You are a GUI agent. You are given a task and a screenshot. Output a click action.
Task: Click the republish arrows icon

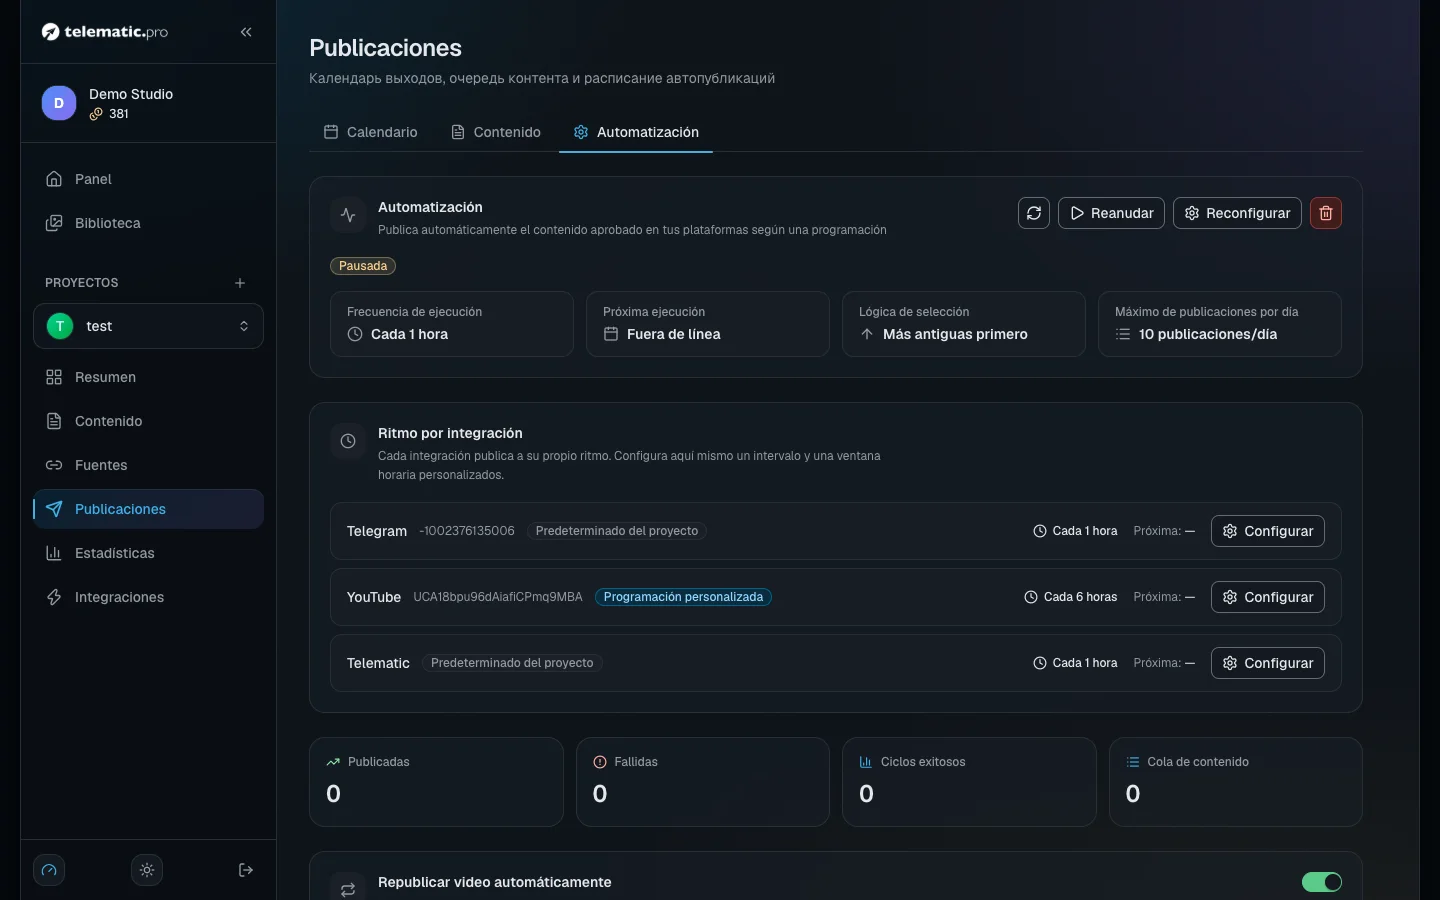348,889
